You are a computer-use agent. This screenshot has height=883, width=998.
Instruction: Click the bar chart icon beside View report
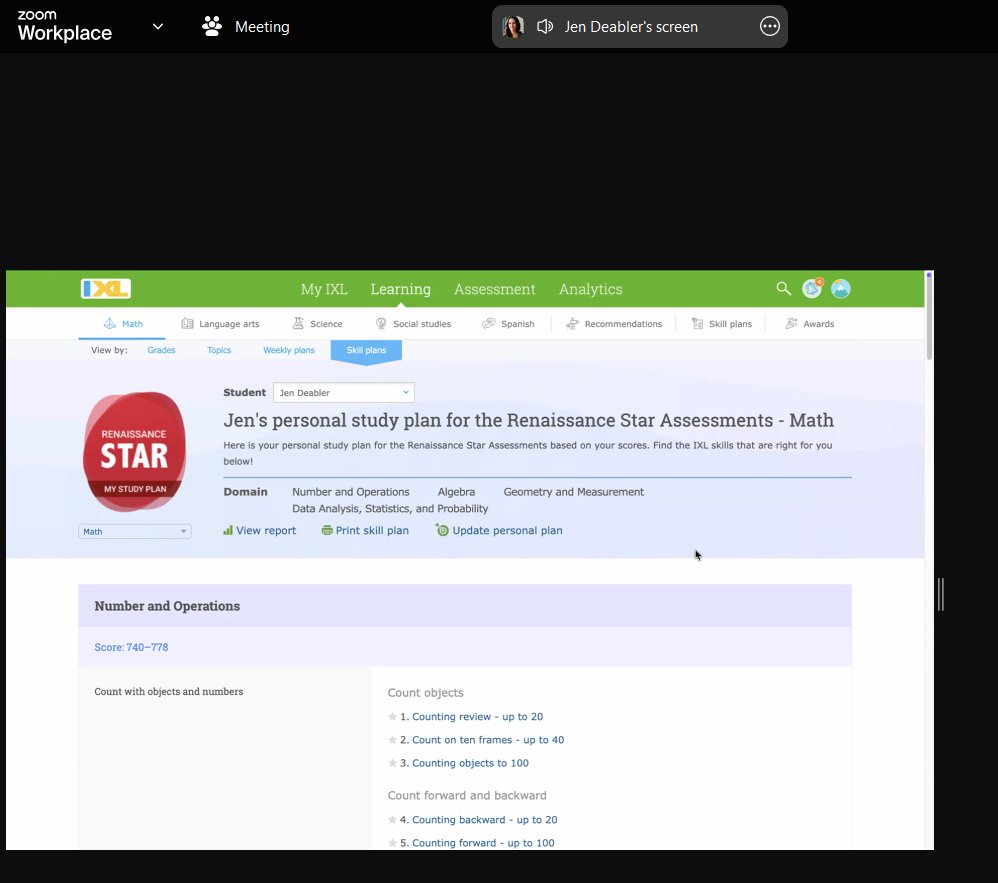(228, 530)
